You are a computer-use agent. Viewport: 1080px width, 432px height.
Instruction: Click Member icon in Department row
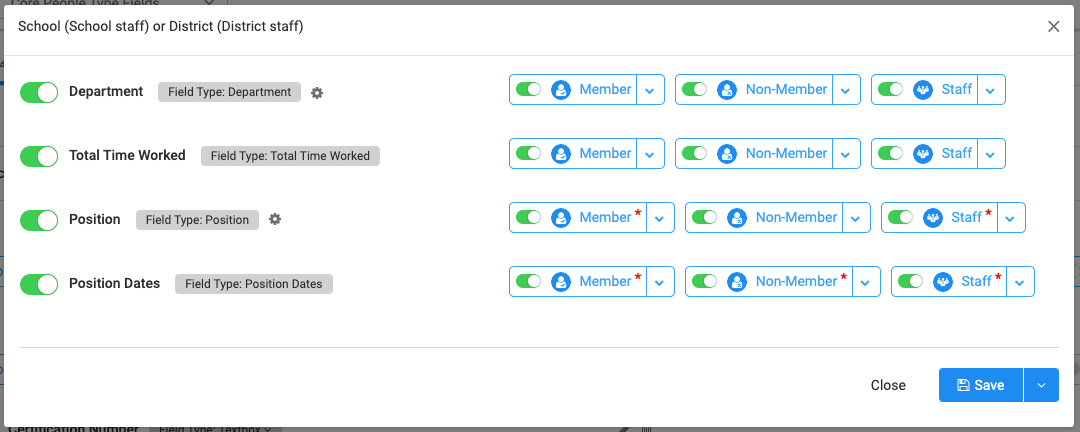[x=561, y=90]
